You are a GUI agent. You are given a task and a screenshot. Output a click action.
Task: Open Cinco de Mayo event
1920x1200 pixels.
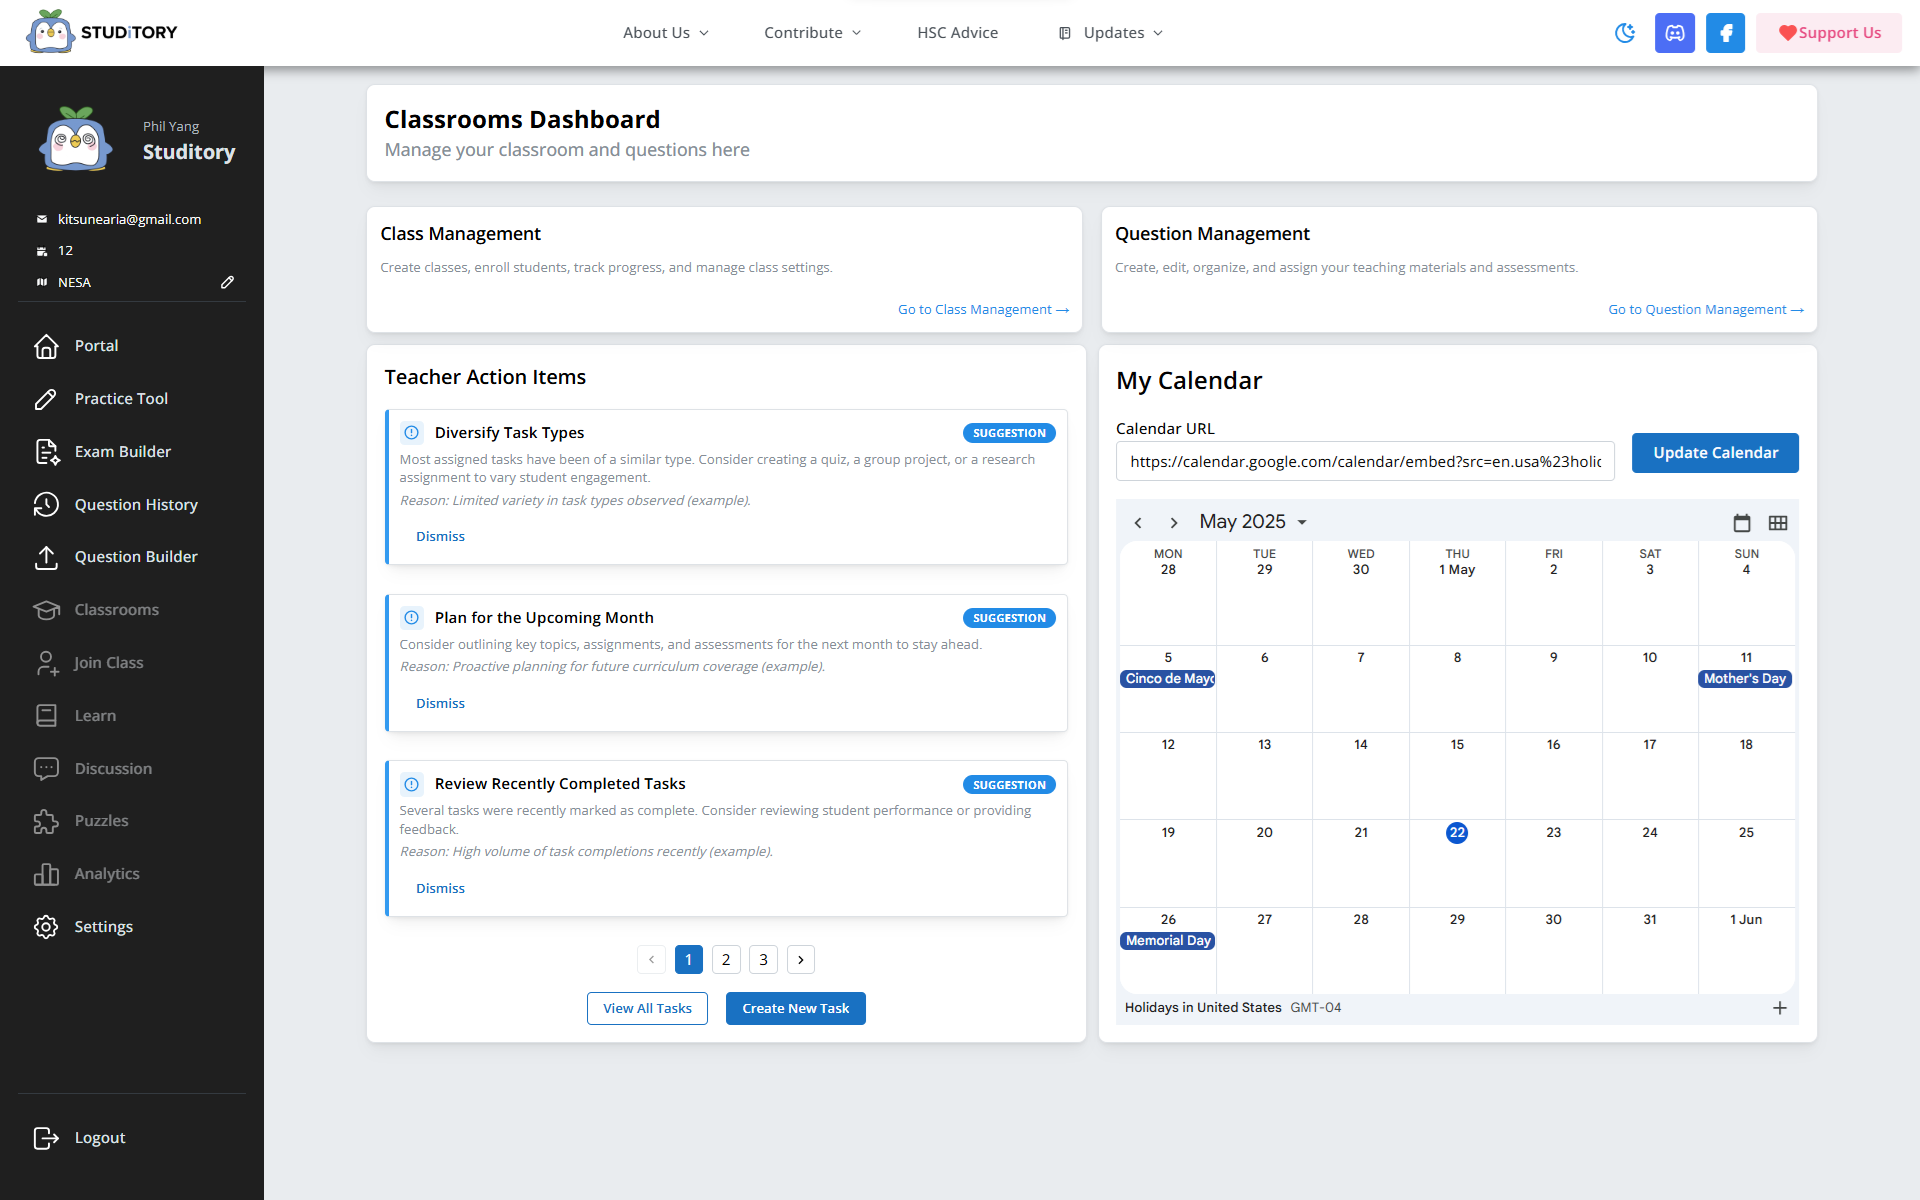(x=1168, y=679)
